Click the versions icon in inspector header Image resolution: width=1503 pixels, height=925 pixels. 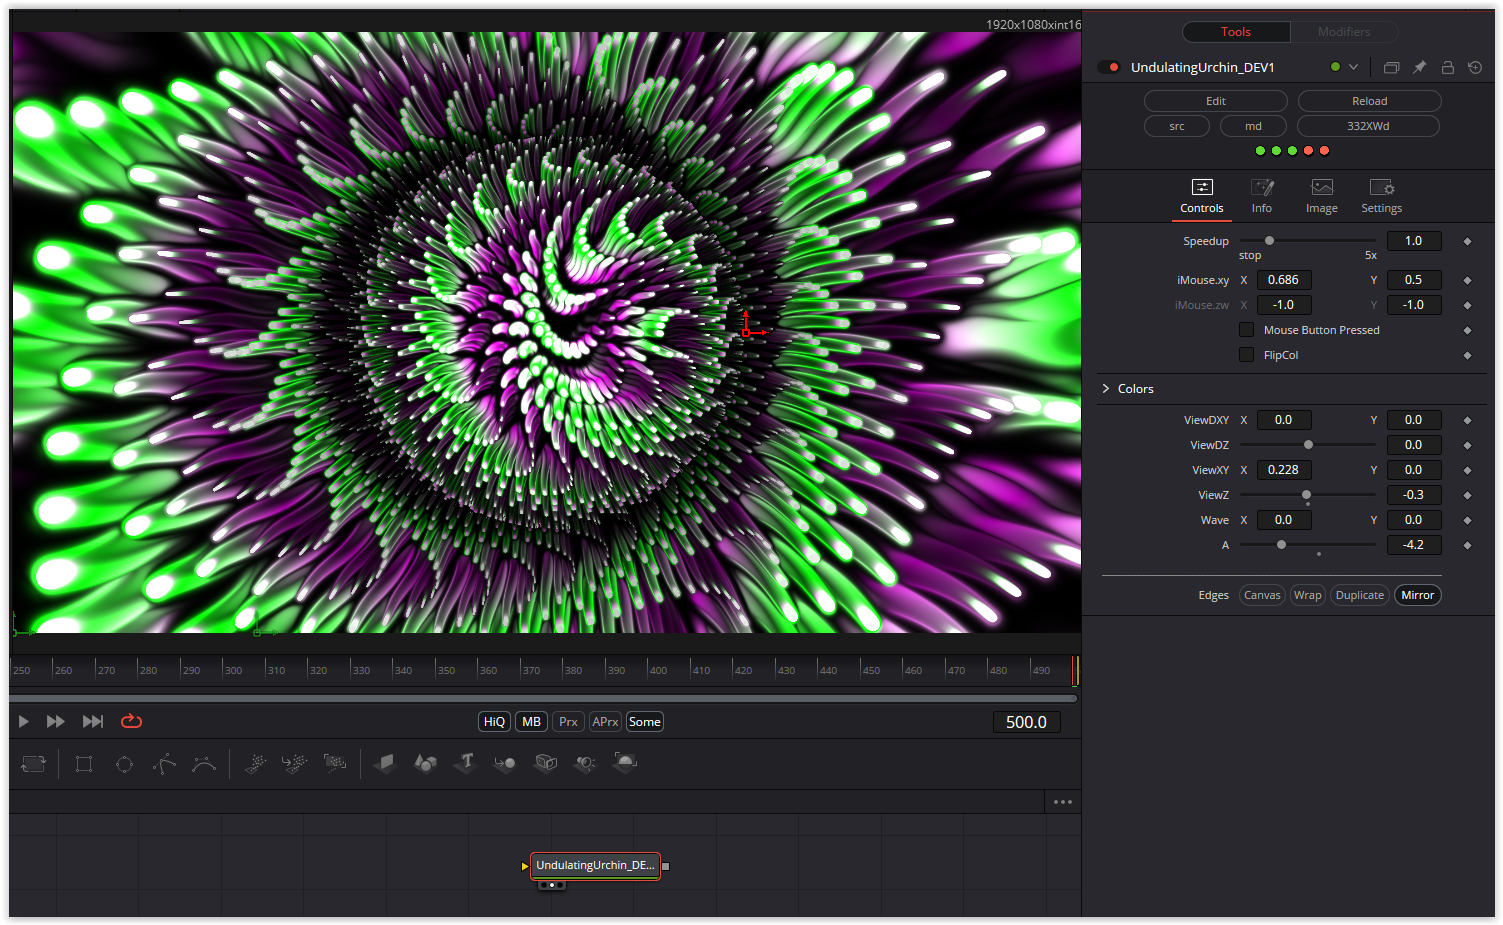coord(1391,67)
